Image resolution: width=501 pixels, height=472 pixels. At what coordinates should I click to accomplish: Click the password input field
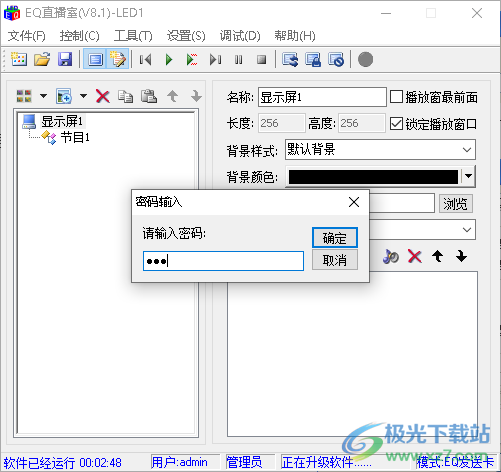(x=223, y=261)
